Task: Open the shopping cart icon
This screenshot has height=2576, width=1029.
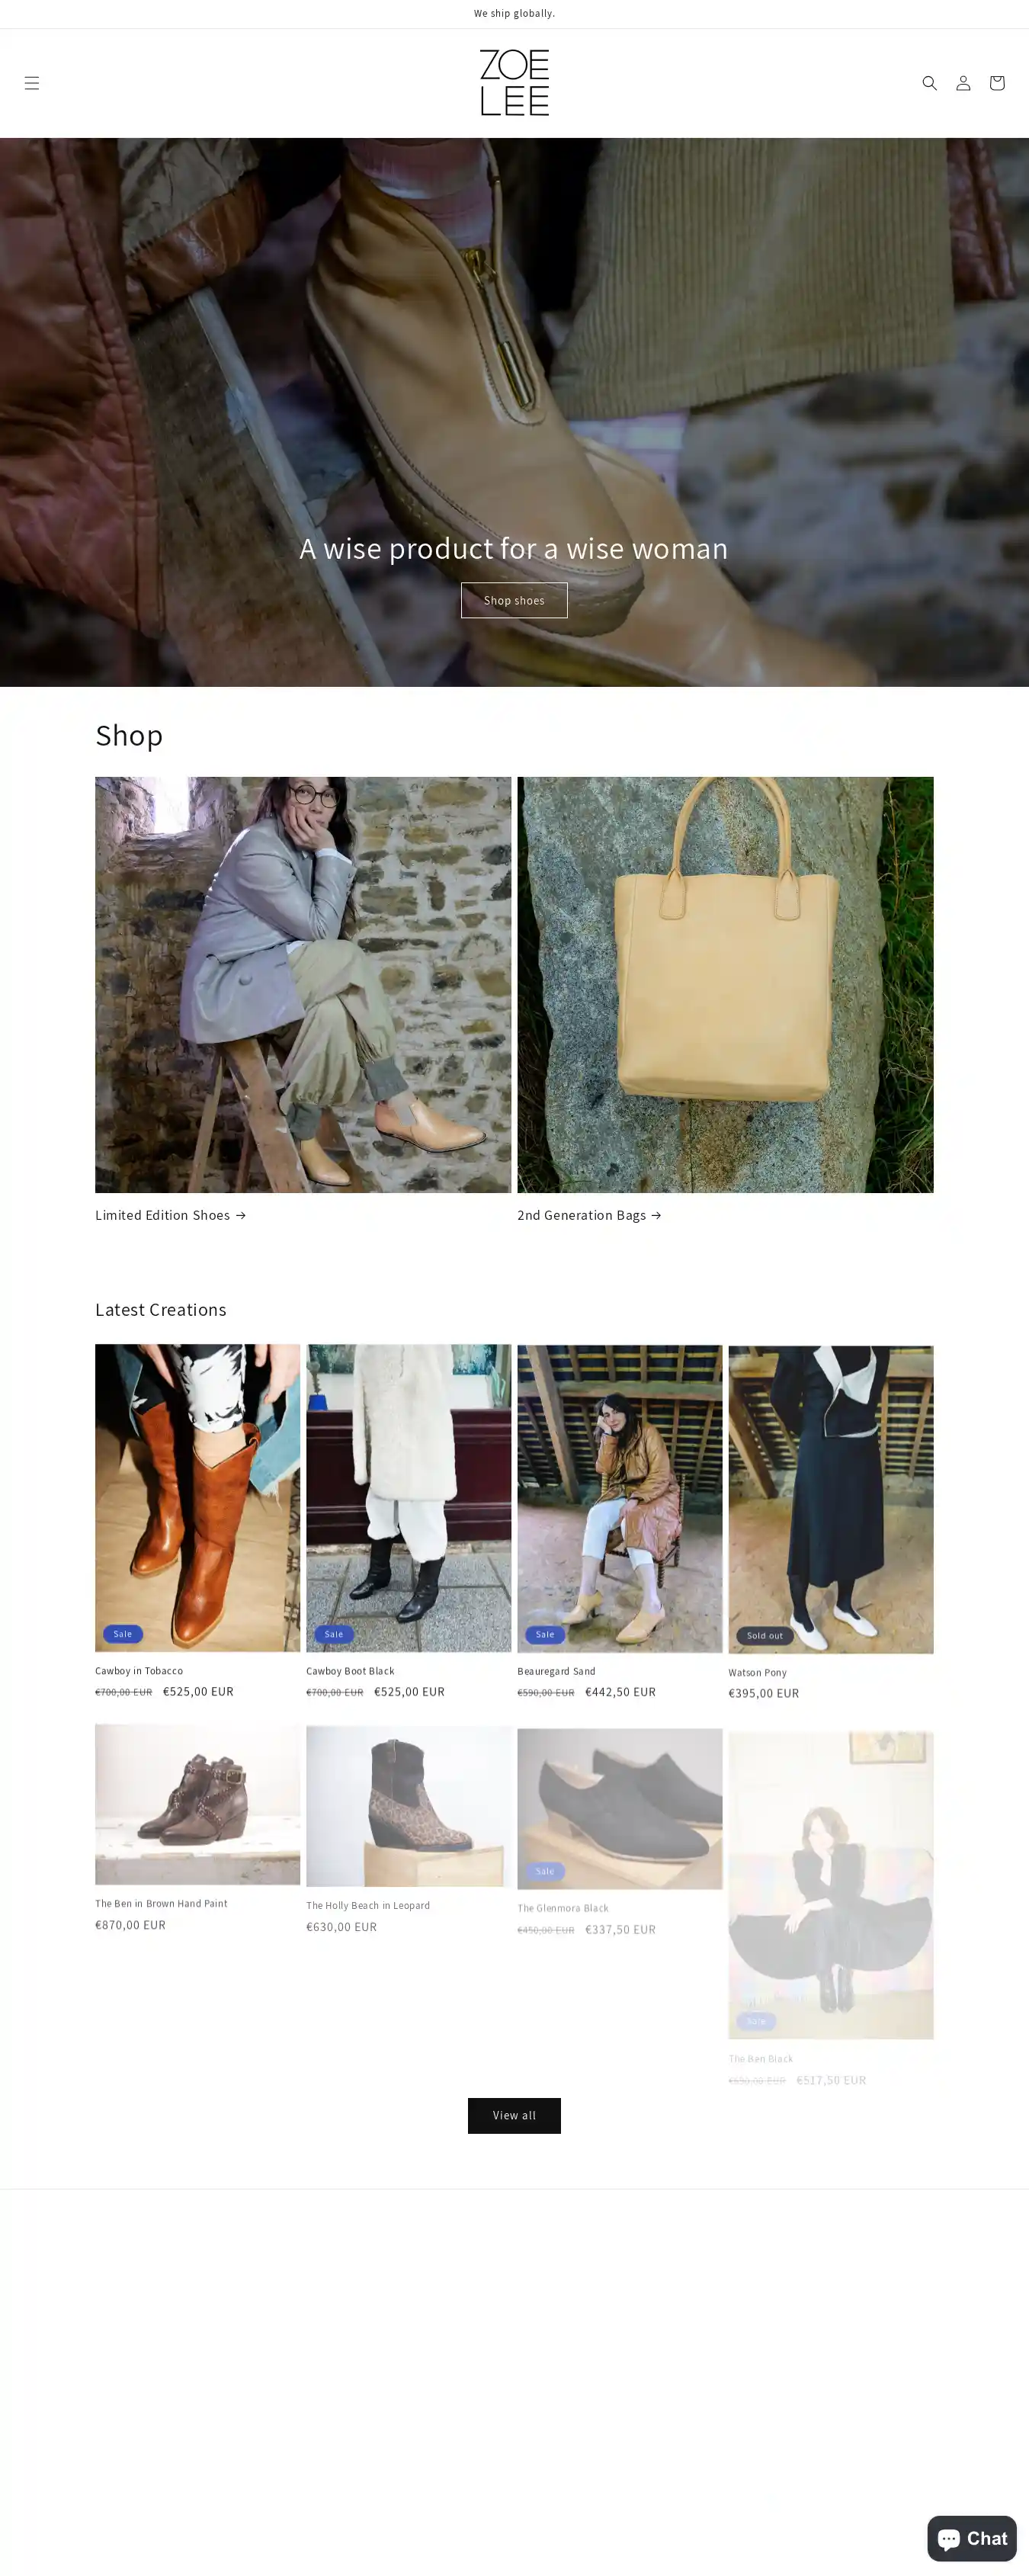Action: point(997,83)
